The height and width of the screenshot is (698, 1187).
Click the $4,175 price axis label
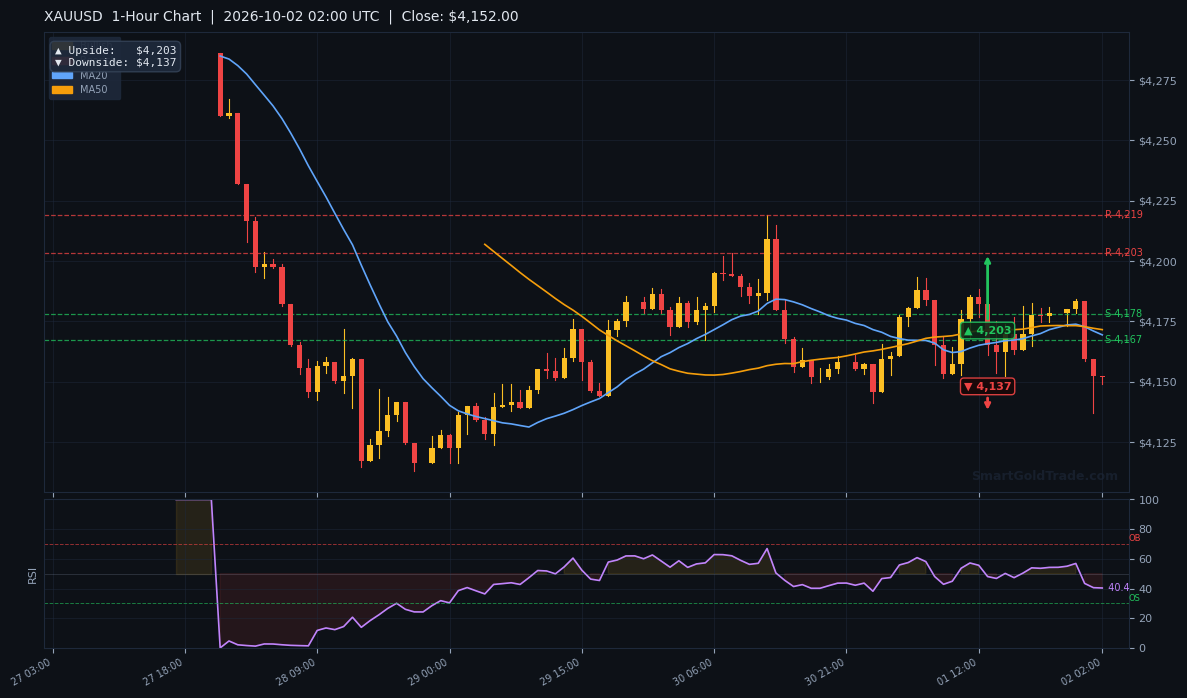click(1157, 322)
